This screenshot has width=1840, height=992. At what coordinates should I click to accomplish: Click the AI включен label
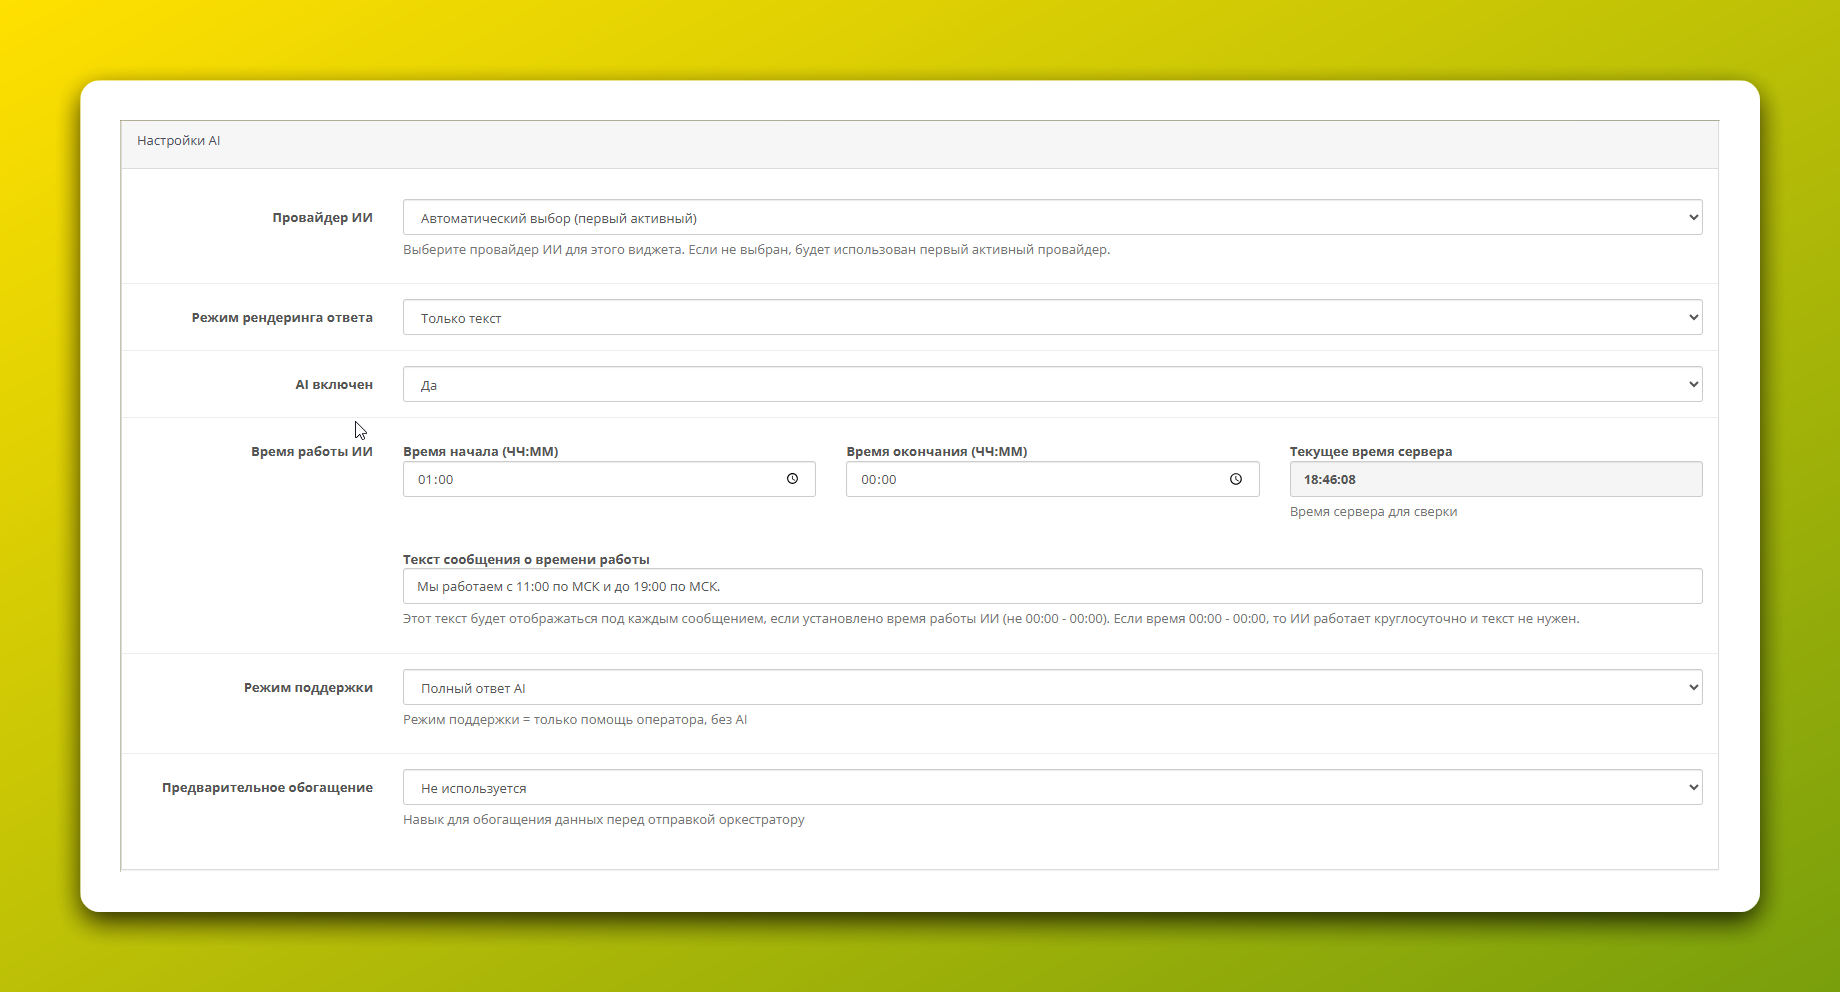click(x=334, y=385)
